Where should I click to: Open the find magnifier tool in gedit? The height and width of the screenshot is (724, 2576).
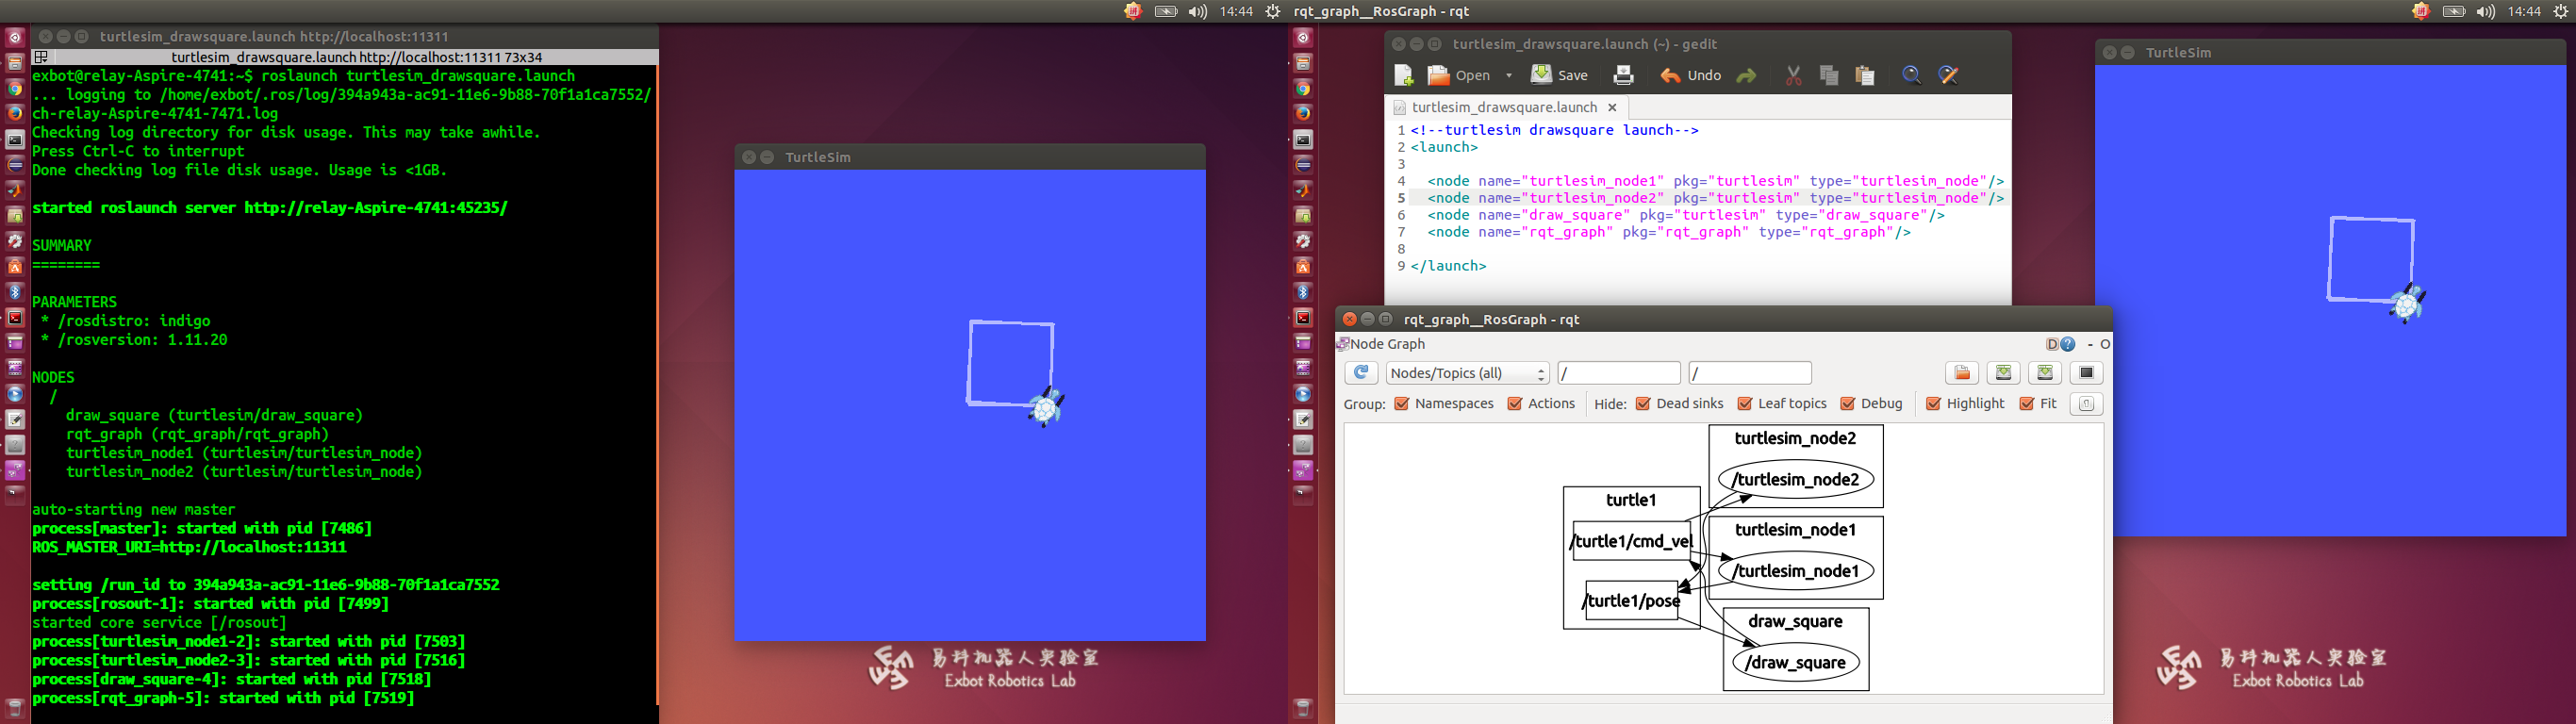click(1911, 76)
